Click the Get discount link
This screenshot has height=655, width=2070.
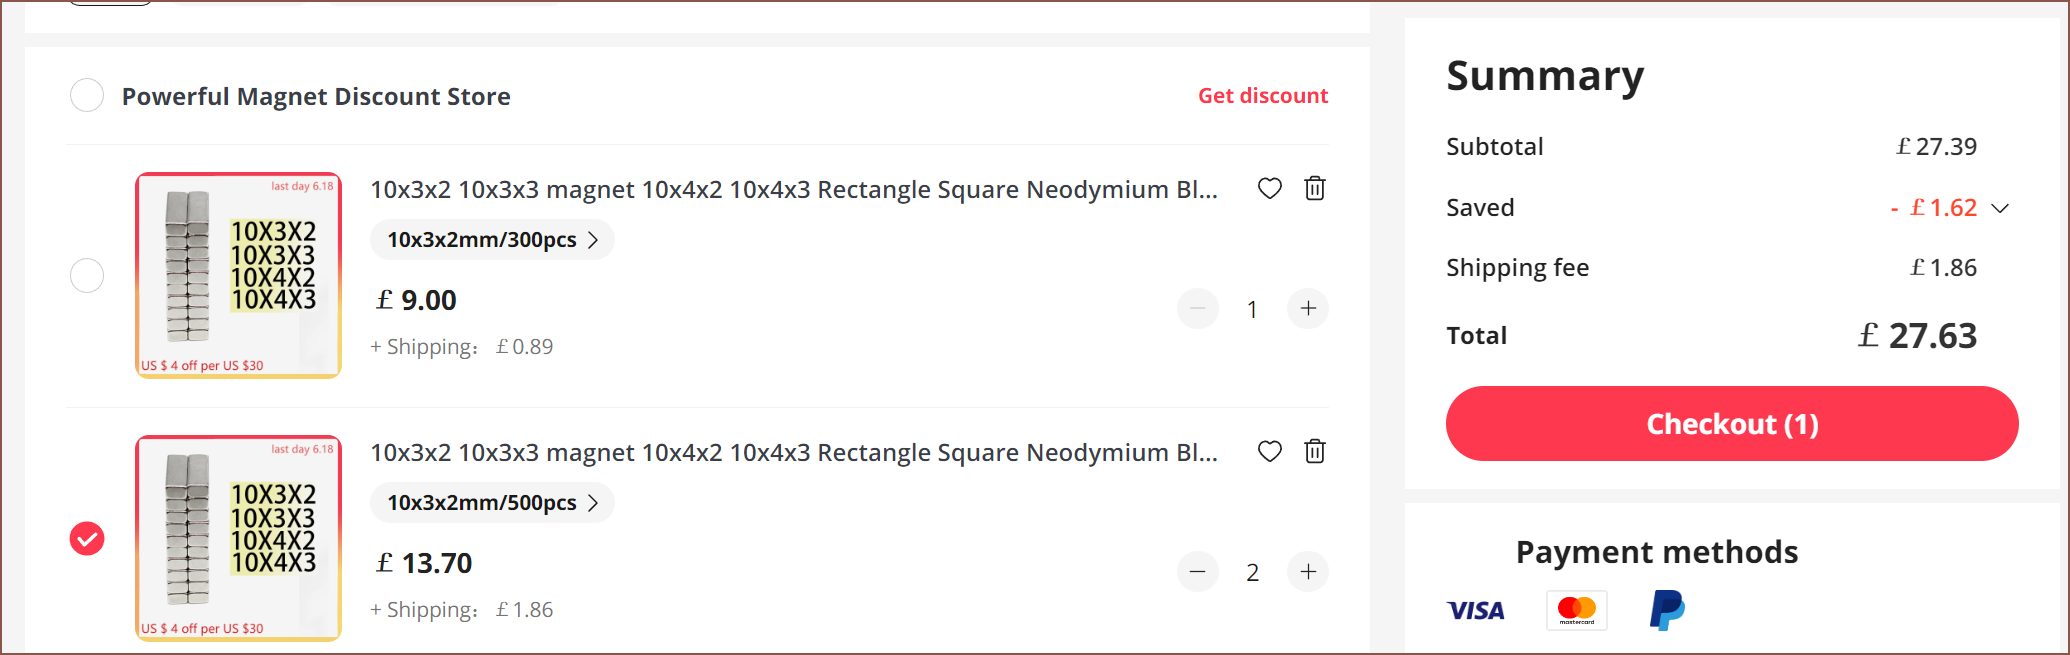pos(1262,96)
